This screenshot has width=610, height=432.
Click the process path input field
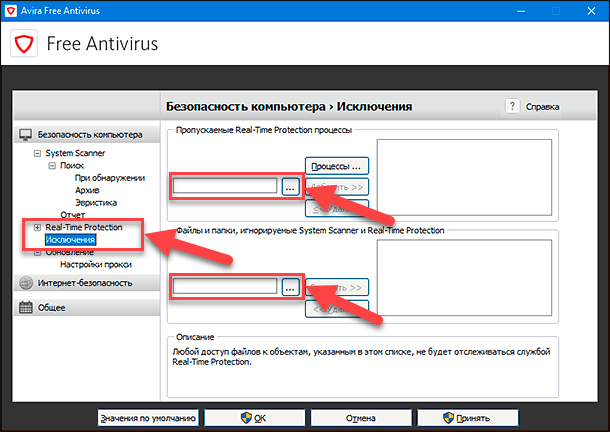pyautogui.click(x=225, y=186)
